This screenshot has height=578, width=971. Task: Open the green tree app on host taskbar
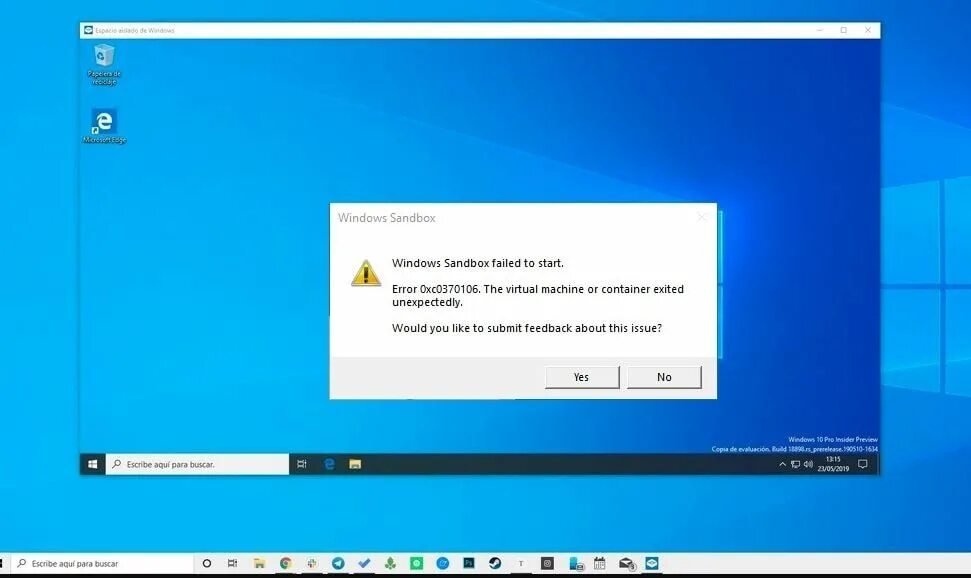pos(390,563)
